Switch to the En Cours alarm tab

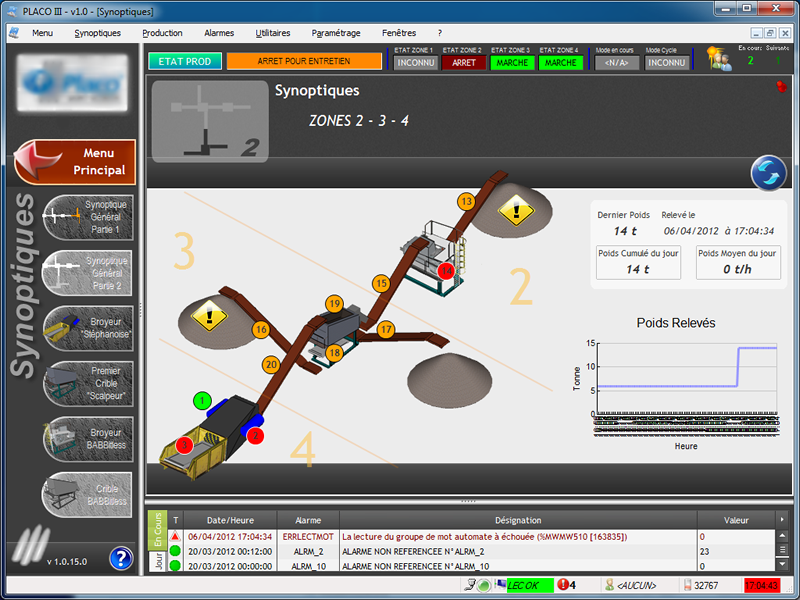(156, 528)
